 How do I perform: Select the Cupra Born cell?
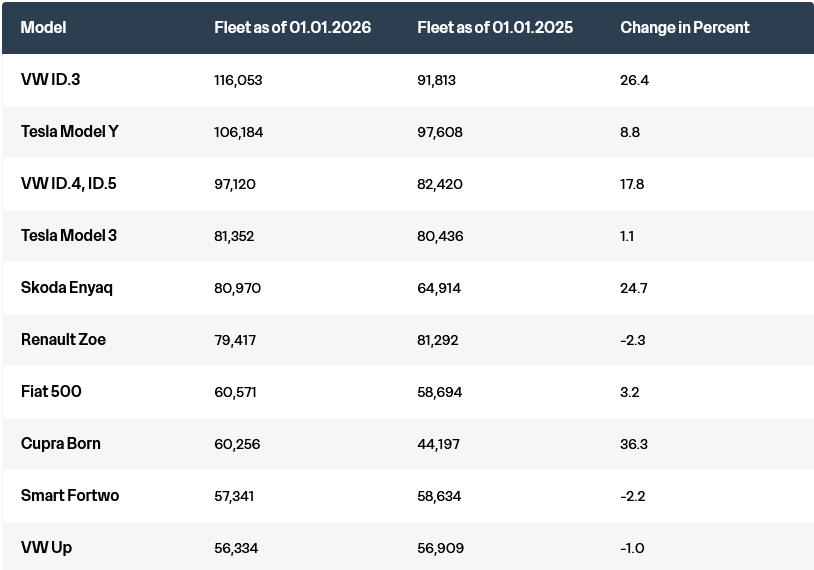pyautogui.click(x=61, y=444)
